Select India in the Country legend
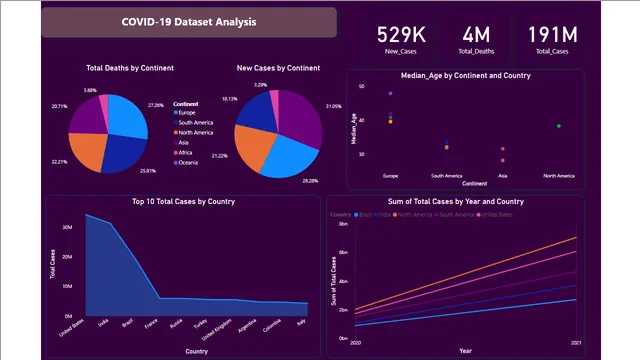The height and width of the screenshot is (360, 640). (x=382, y=215)
